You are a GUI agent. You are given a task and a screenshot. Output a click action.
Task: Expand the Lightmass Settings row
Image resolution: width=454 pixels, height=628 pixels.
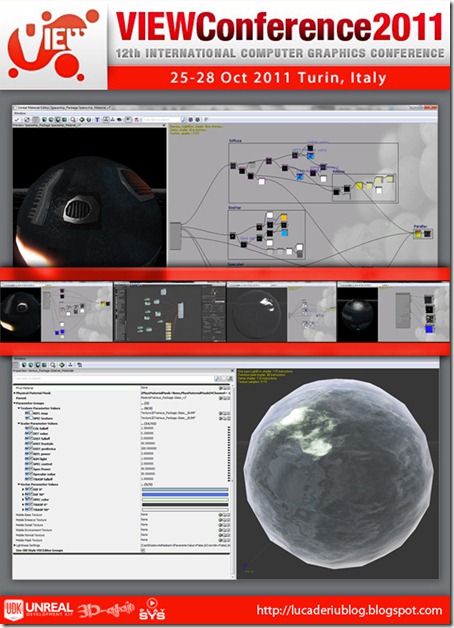[x=15, y=545]
